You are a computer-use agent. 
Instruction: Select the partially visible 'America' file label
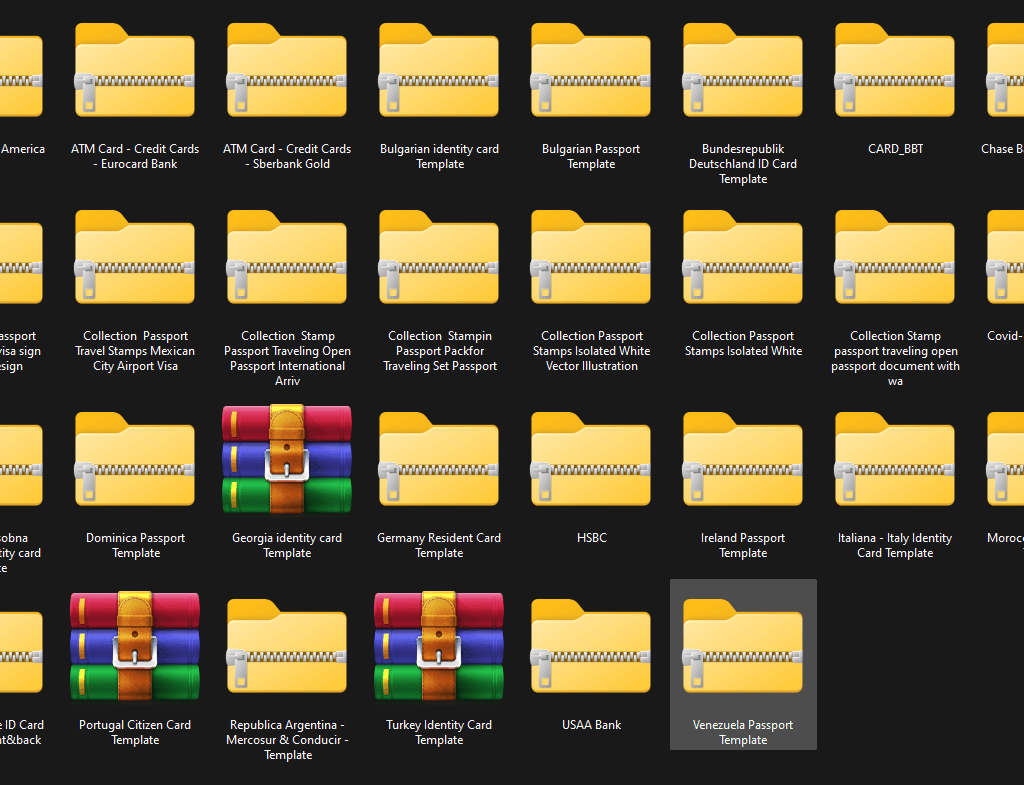23,149
